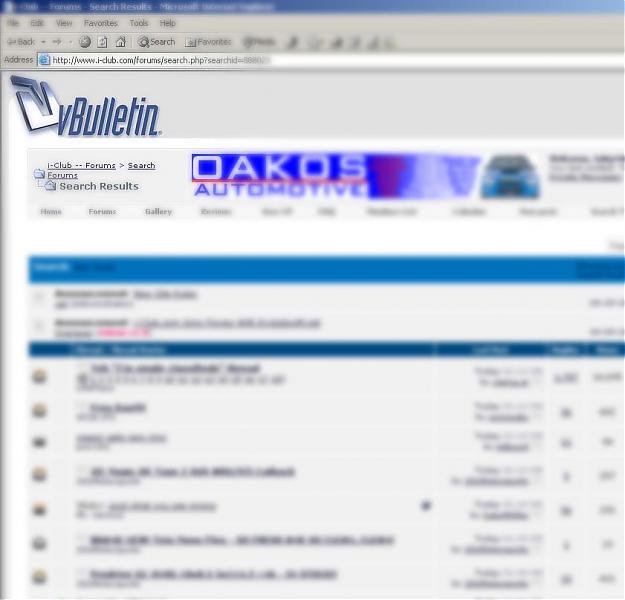Expand the Back button history dropdown arrow
625x600 pixels.
coord(43,42)
